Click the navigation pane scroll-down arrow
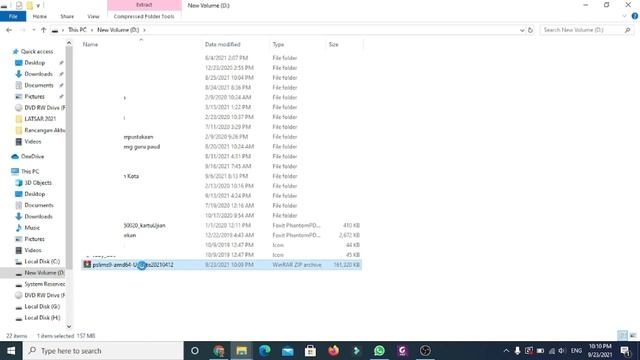 point(69,326)
